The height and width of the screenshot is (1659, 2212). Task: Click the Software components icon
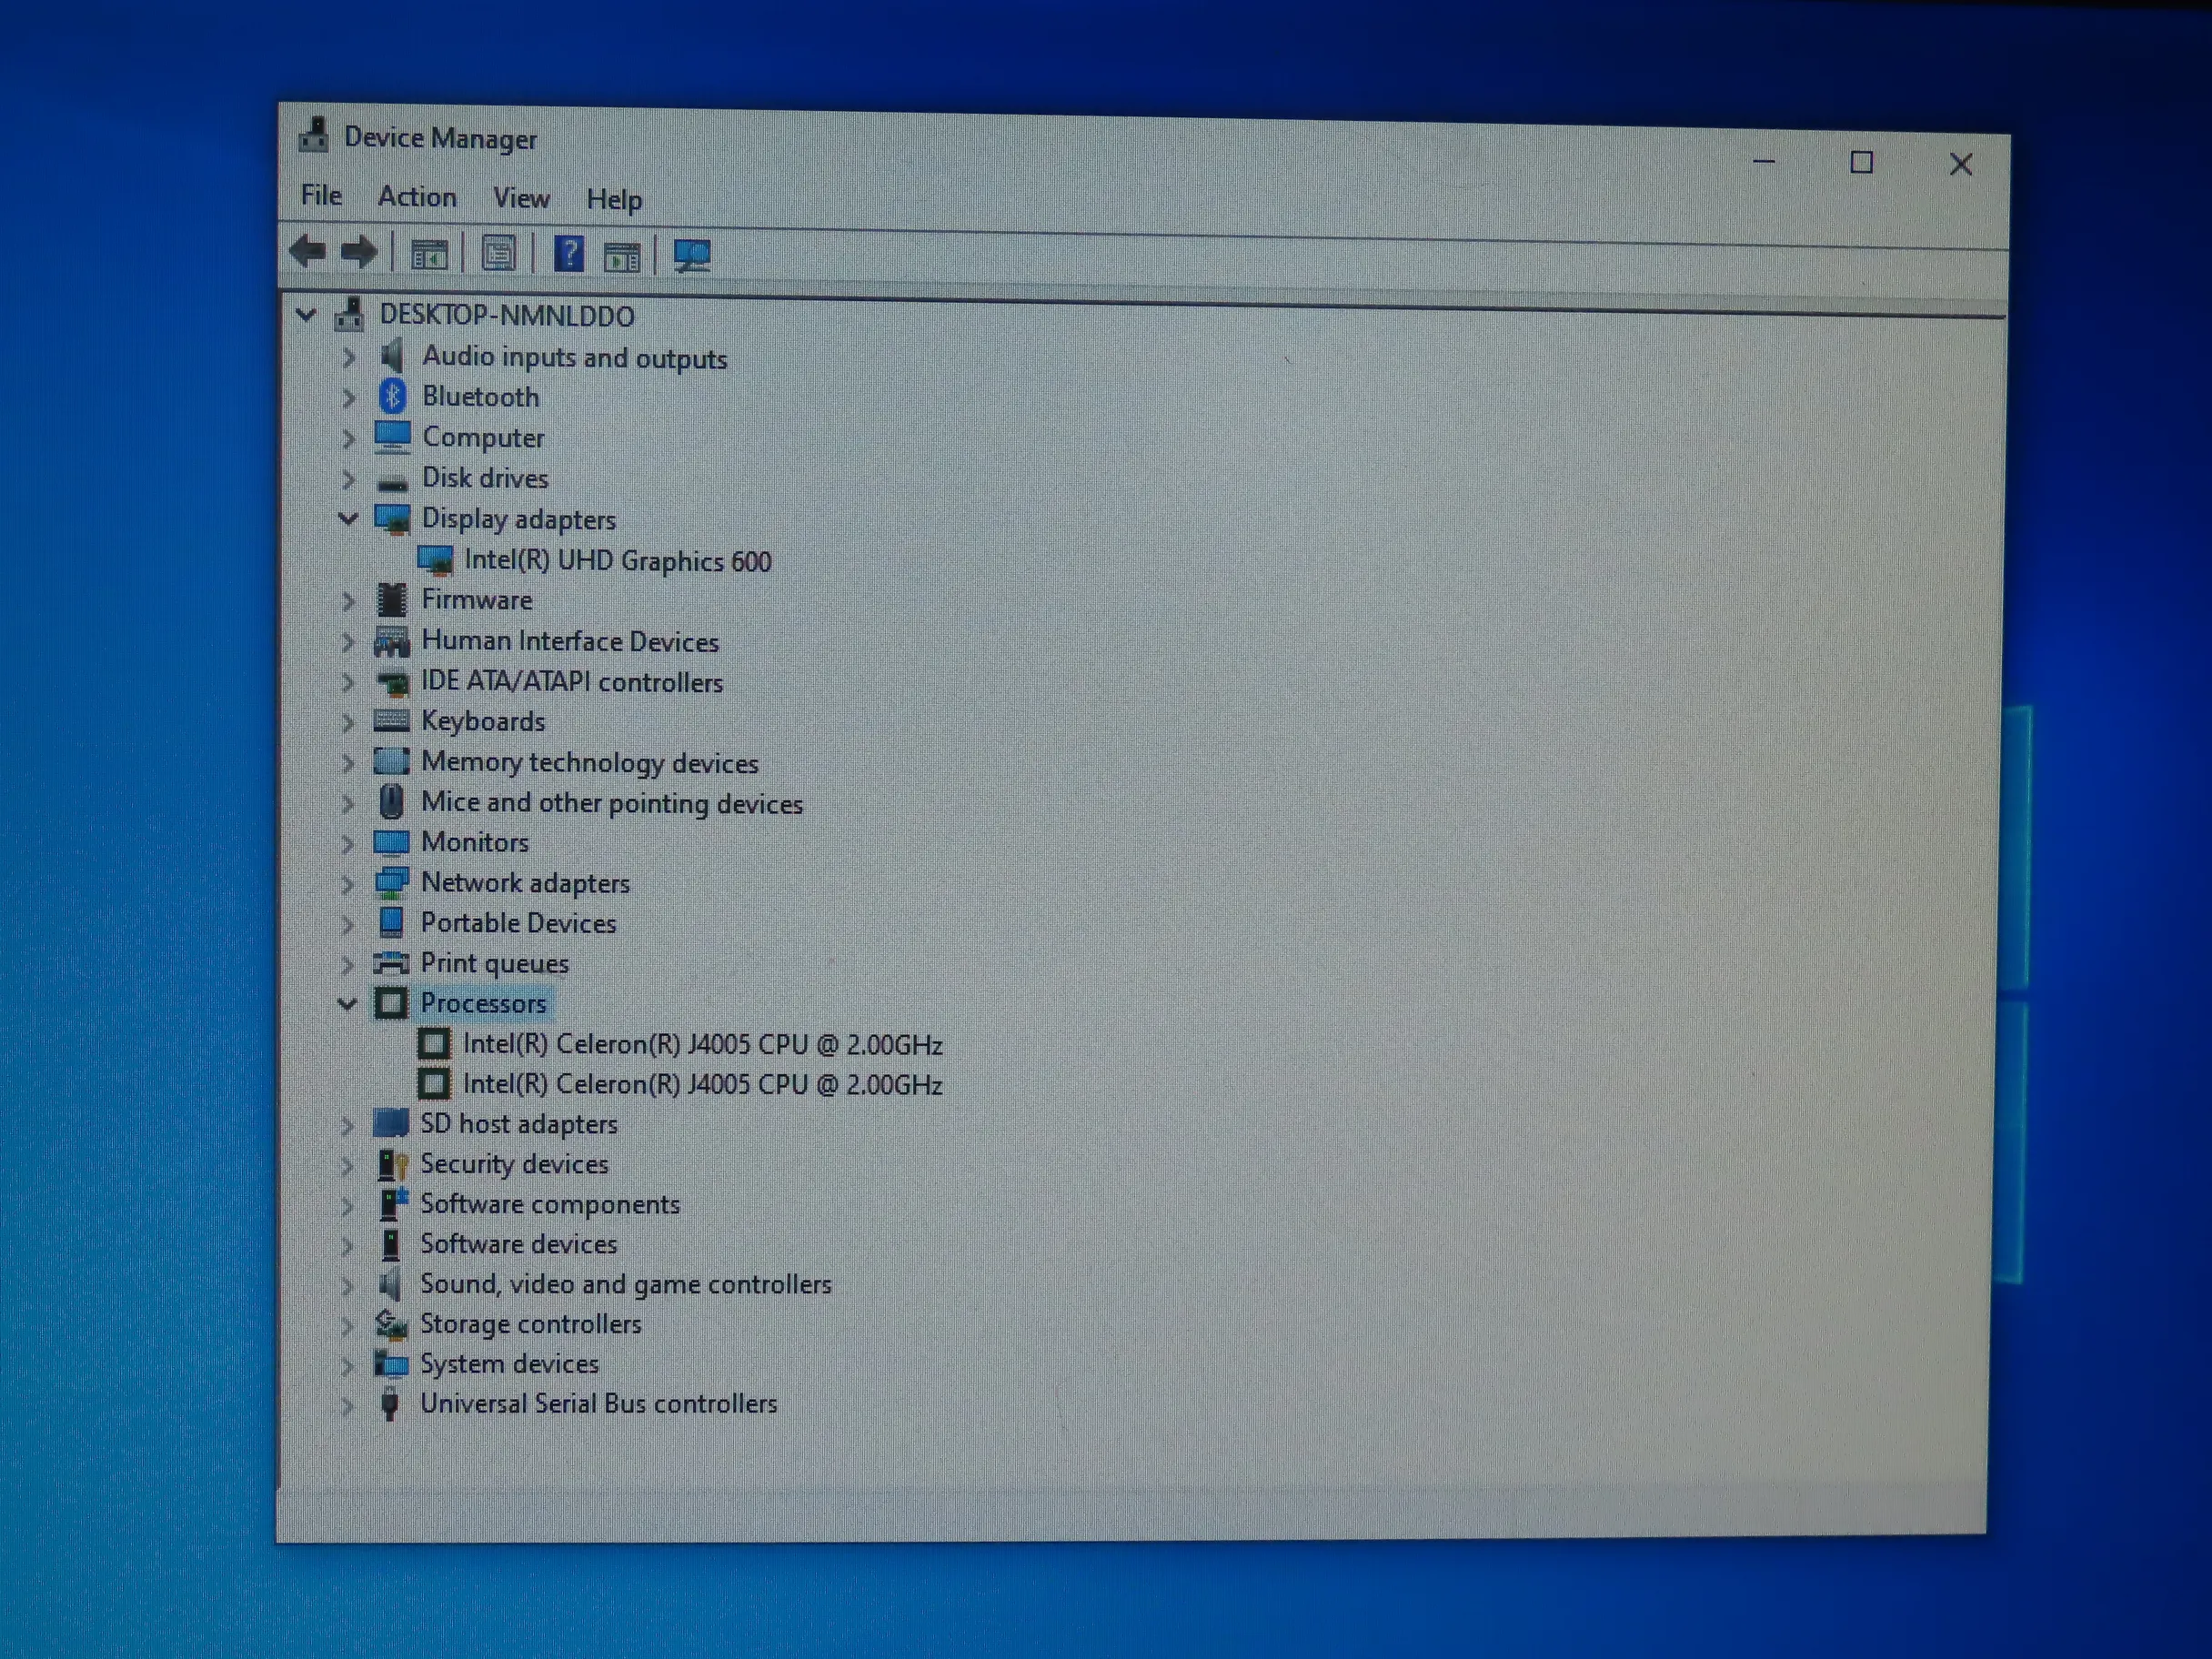393,1203
